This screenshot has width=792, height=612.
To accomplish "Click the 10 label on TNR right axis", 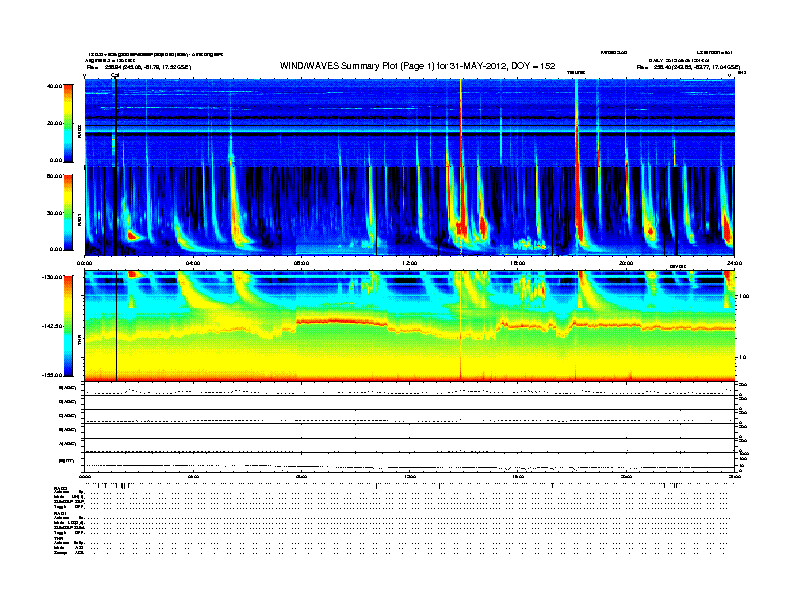I will 742,358.
